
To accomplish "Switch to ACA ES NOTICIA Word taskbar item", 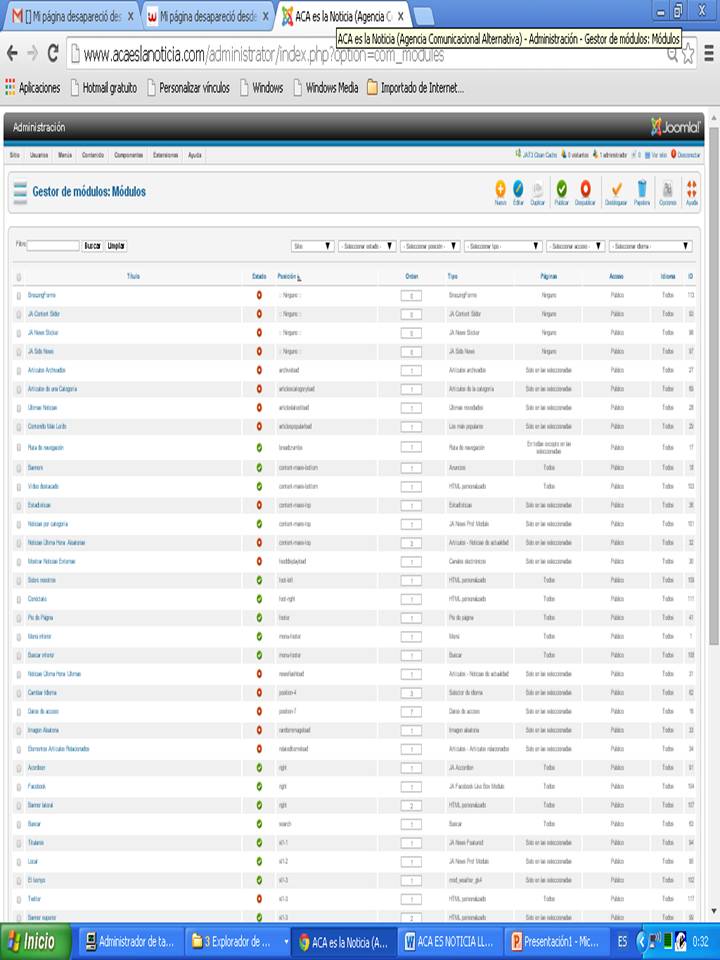I will 449,942.
